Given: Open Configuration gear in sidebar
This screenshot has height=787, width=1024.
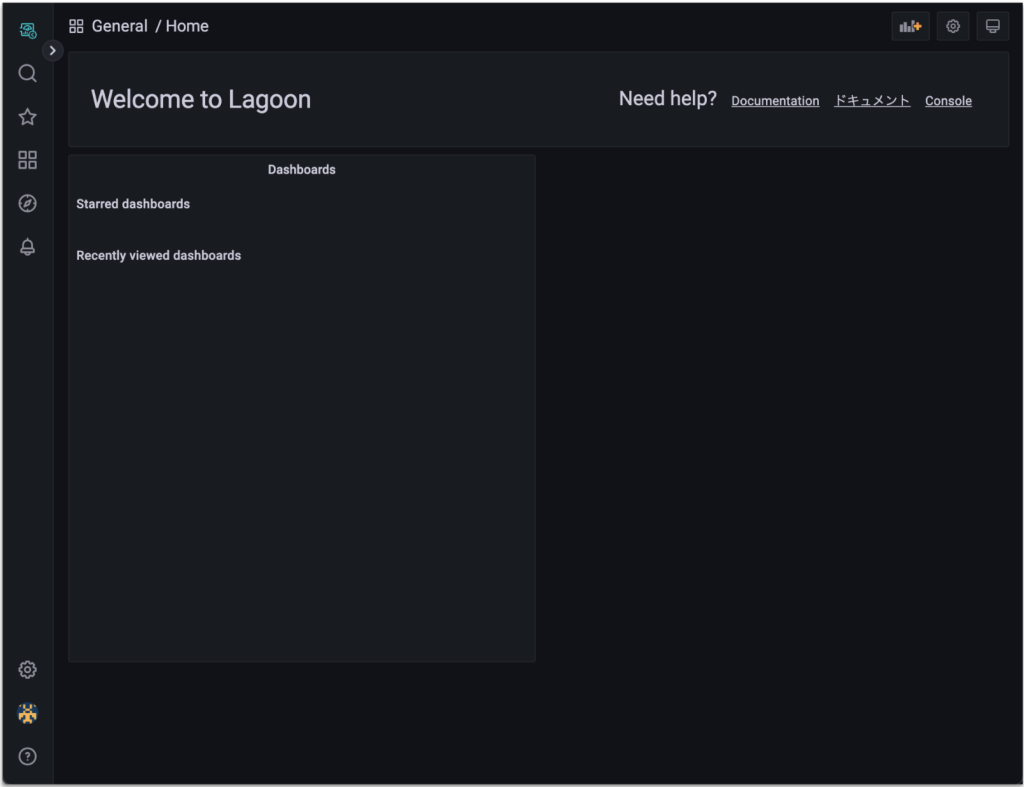Looking at the screenshot, I should tap(27, 669).
